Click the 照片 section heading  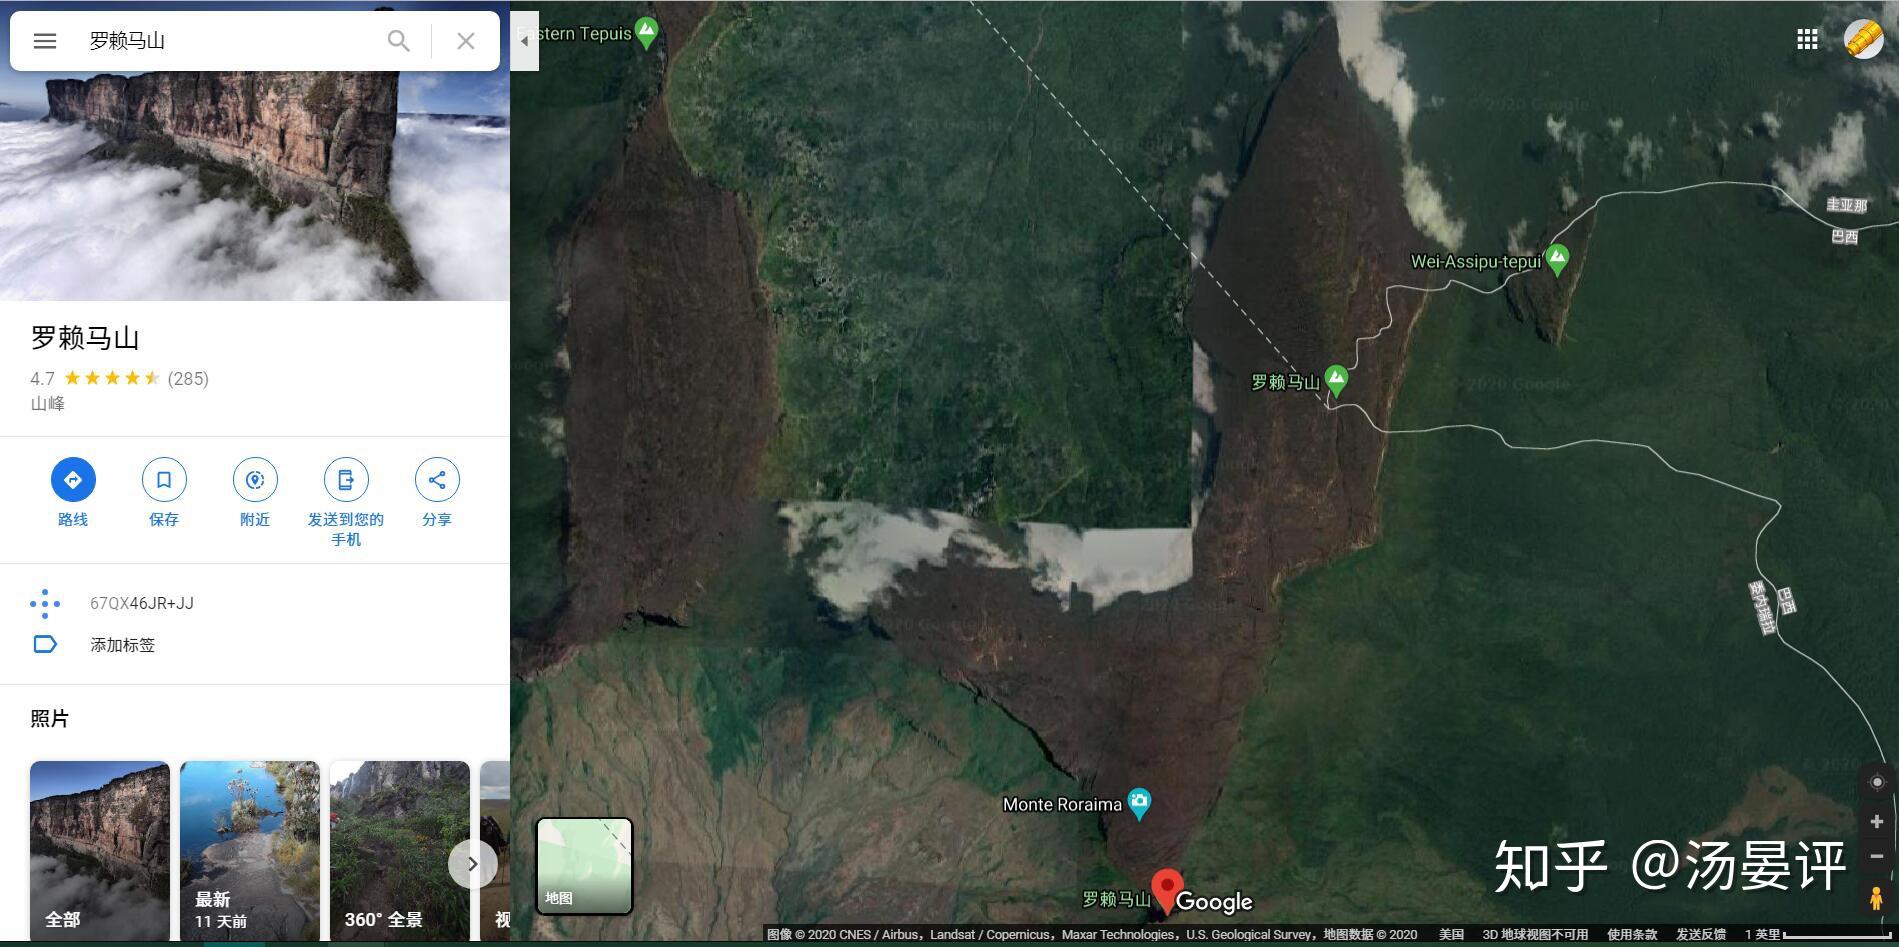(49, 719)
